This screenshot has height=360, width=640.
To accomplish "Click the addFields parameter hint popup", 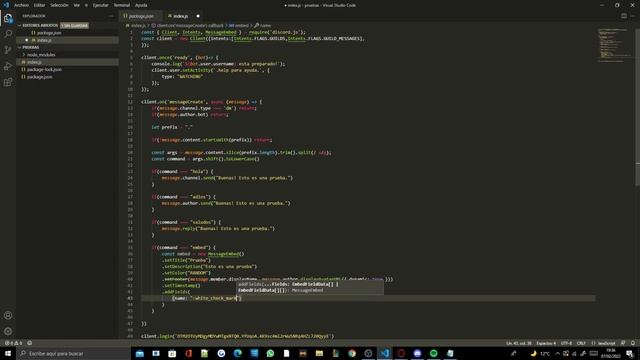I will [x=310, y=287].
